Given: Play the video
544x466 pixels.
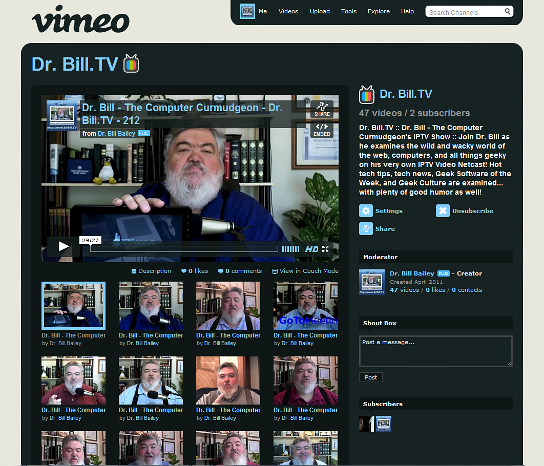Looking at the screenshot, I should coord(63,246).
